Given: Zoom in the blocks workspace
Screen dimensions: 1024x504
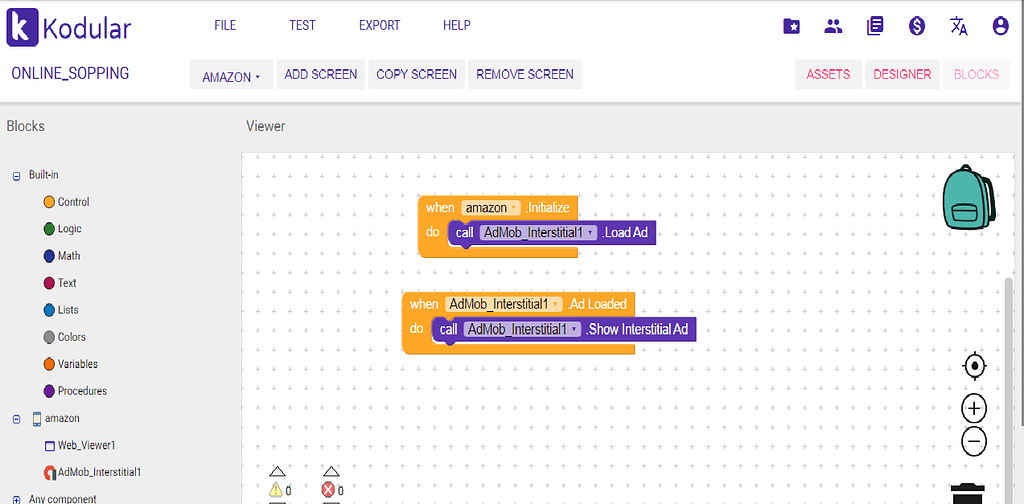Looking at the screenshot, I should [x=974, y=409].
